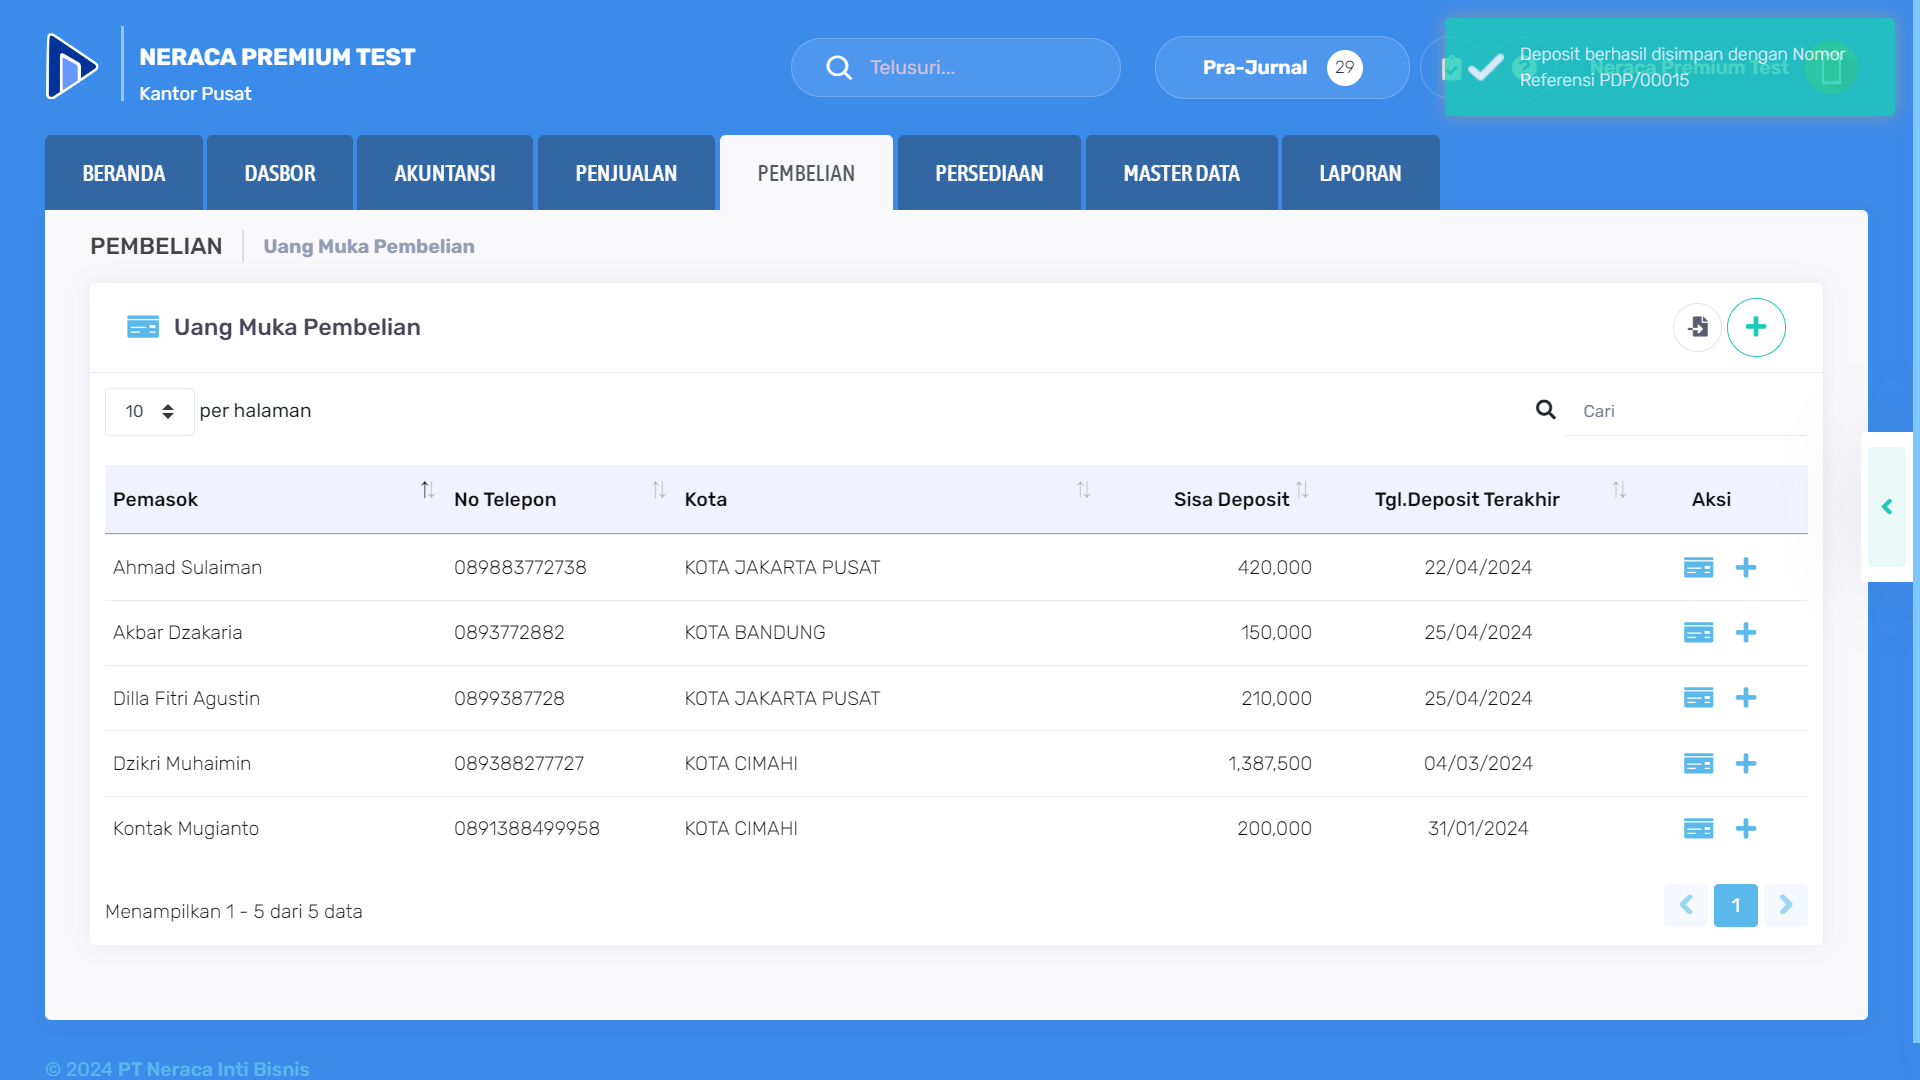Expand the right side panel chevron

[x=1887, y=507]
